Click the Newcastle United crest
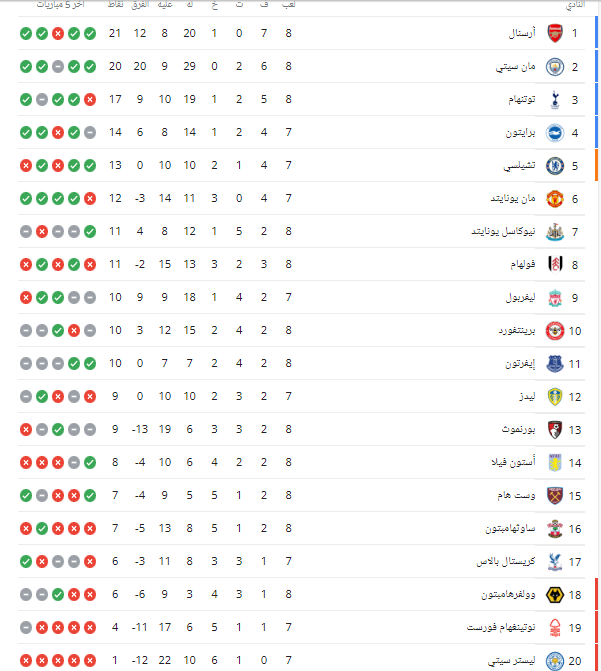The image size is (601, 671). coord(555,232)
